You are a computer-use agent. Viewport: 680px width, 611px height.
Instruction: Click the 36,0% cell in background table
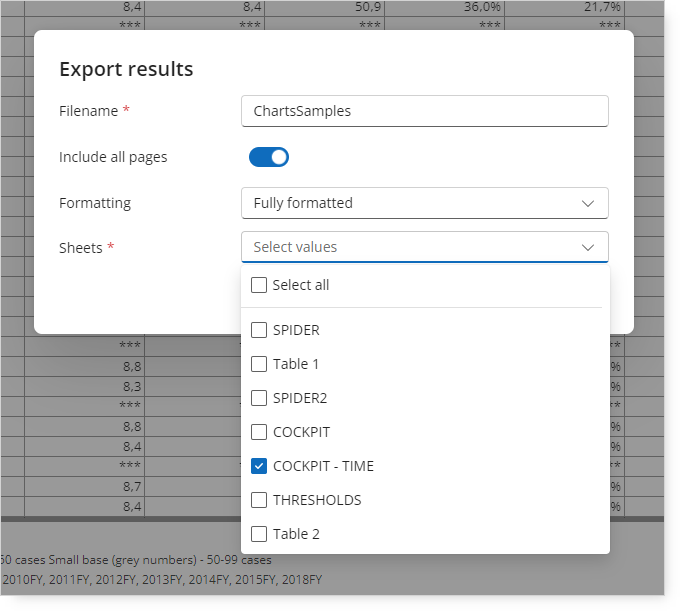point(445,7)
